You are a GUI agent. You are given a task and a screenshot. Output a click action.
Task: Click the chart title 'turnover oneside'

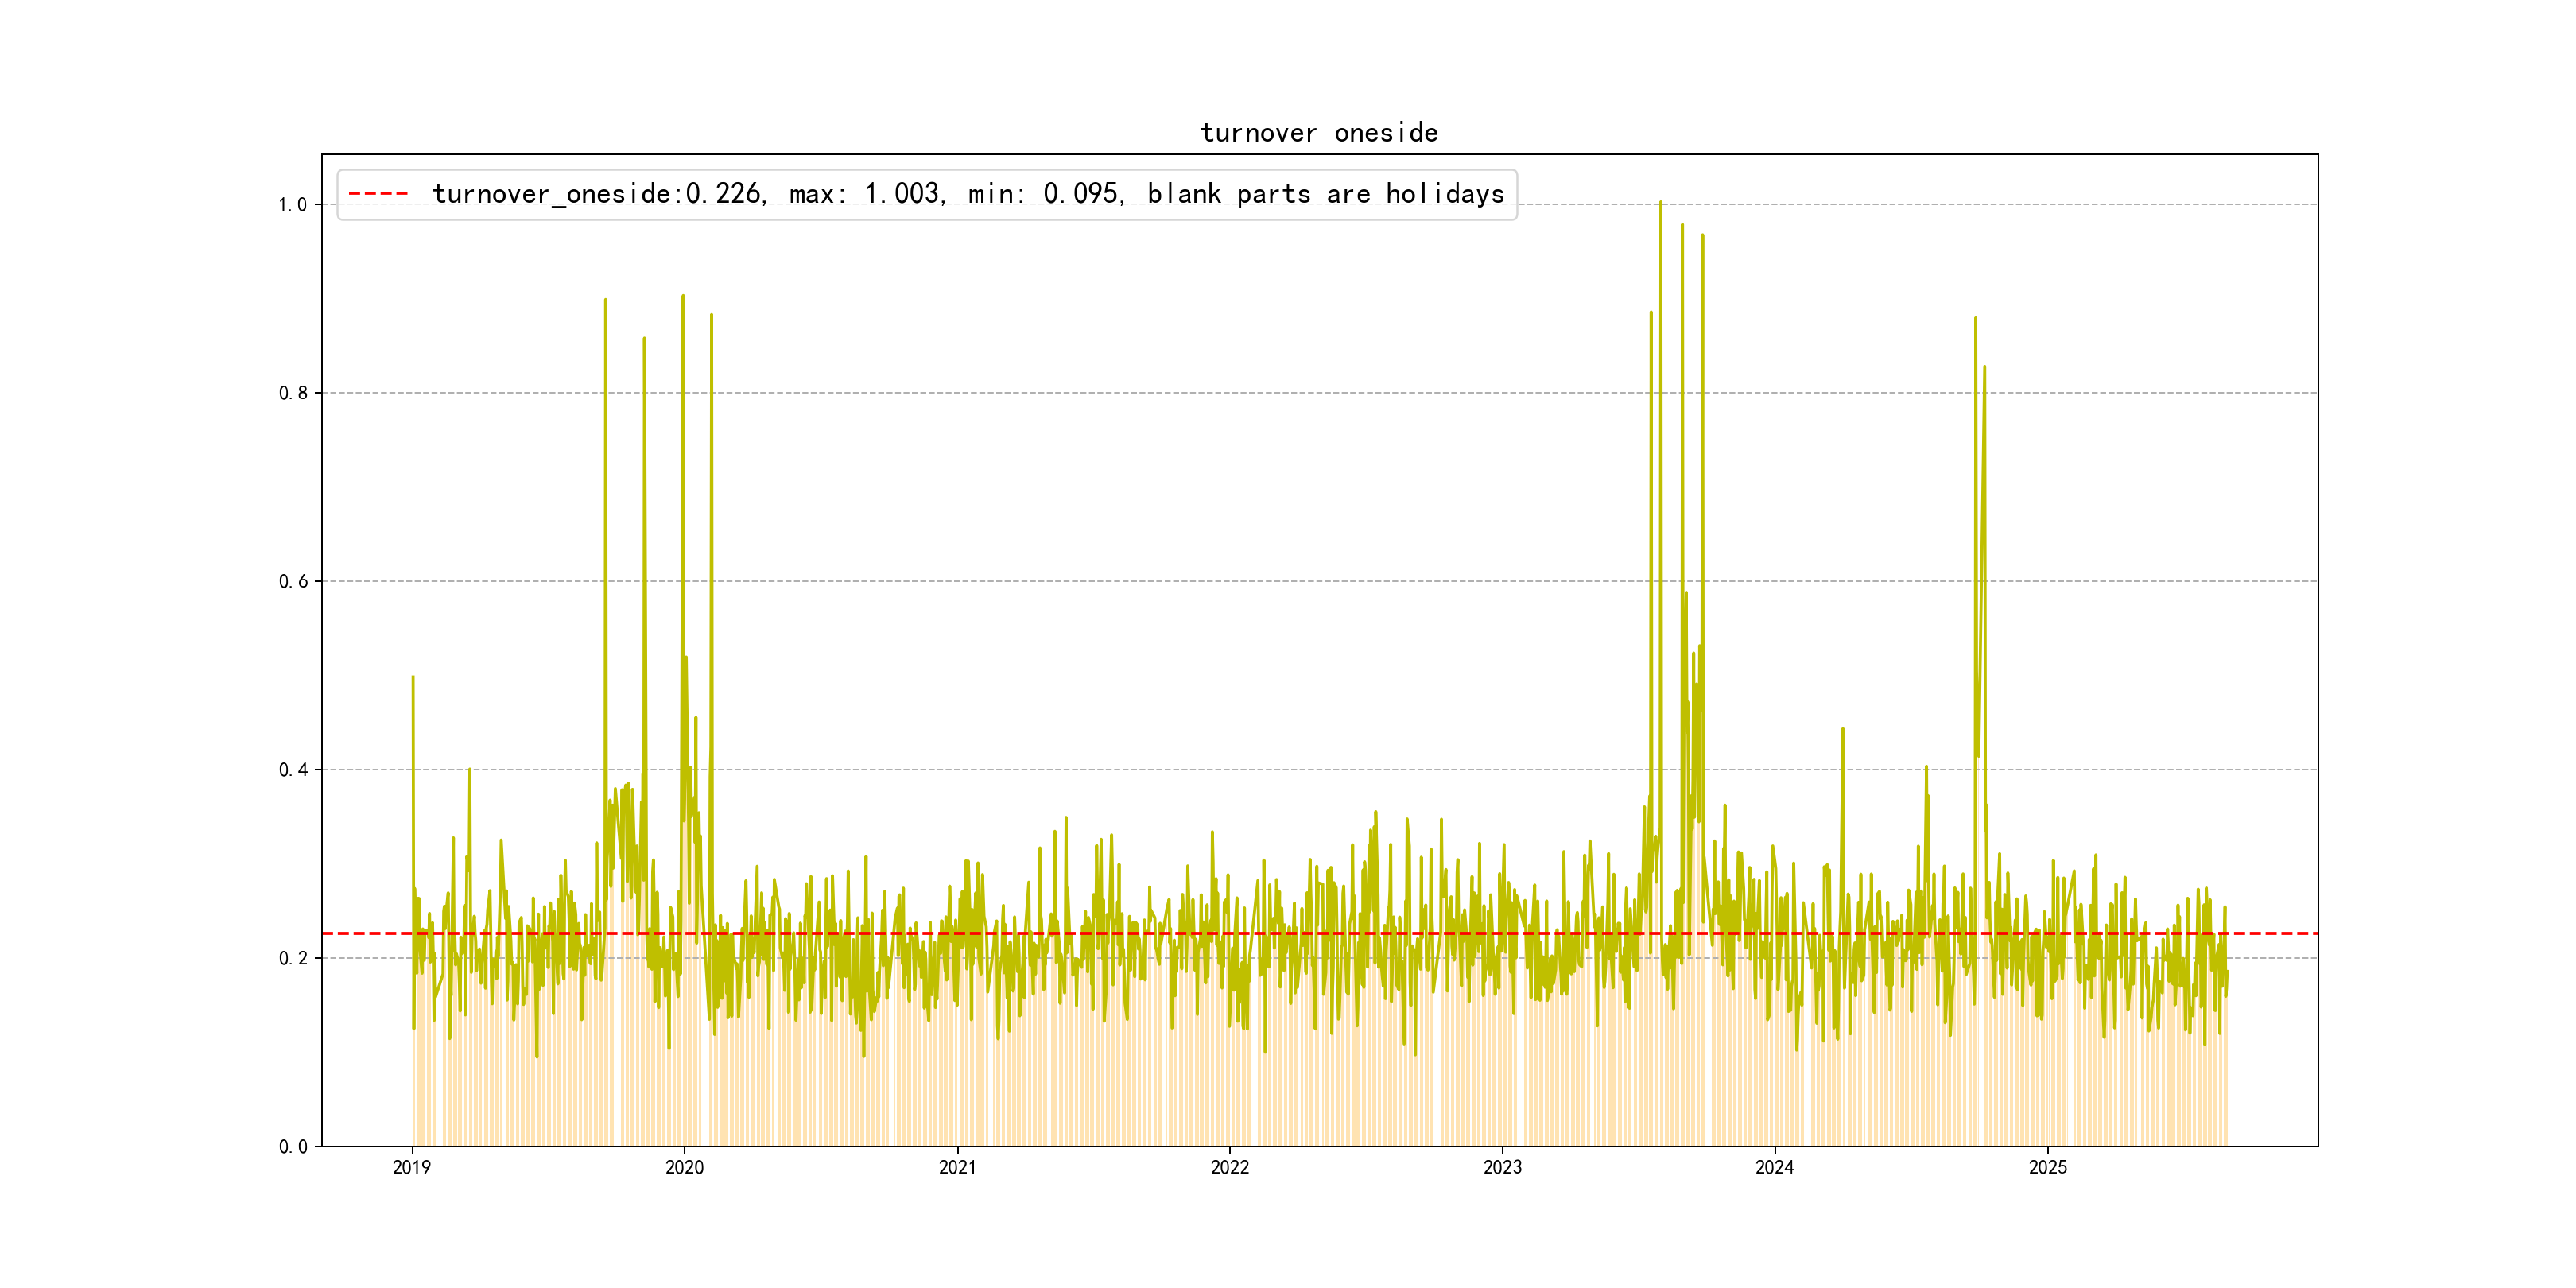pos(1318,133)
